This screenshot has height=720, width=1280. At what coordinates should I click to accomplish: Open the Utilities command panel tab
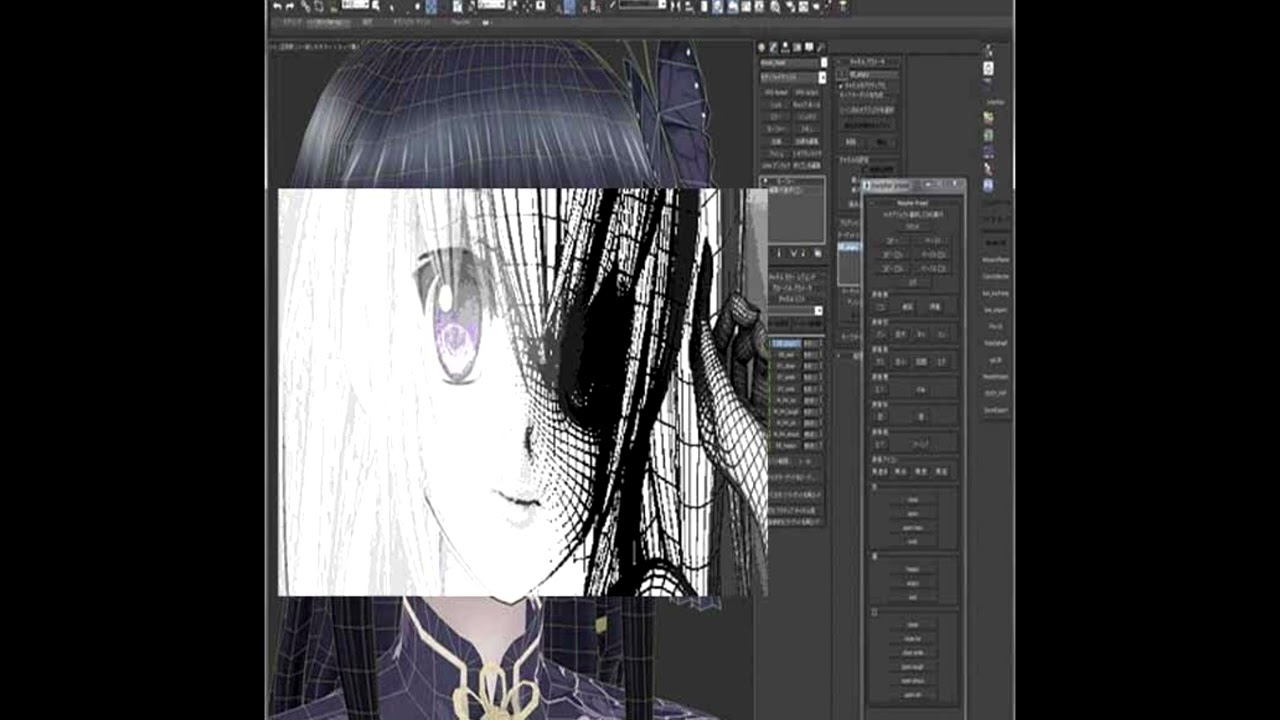pyautogui.click(x=821, y=47)
